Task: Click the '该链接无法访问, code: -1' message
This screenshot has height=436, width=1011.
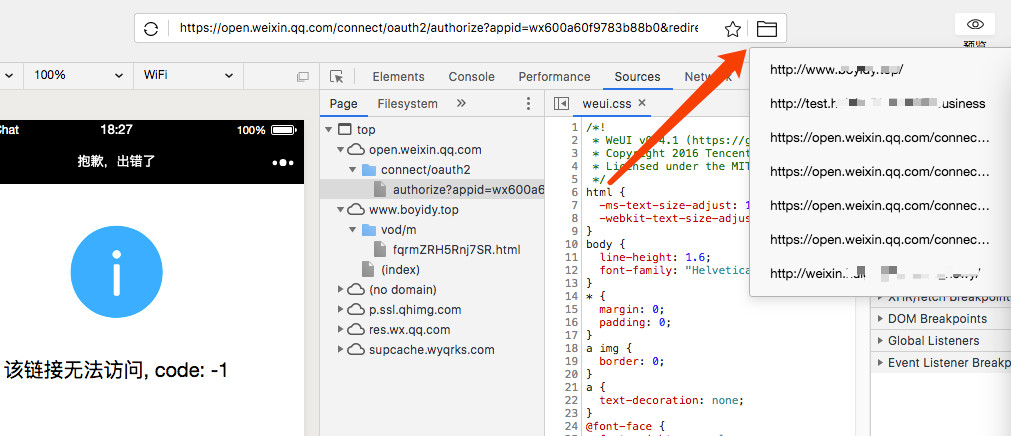Action: (116, 370)
